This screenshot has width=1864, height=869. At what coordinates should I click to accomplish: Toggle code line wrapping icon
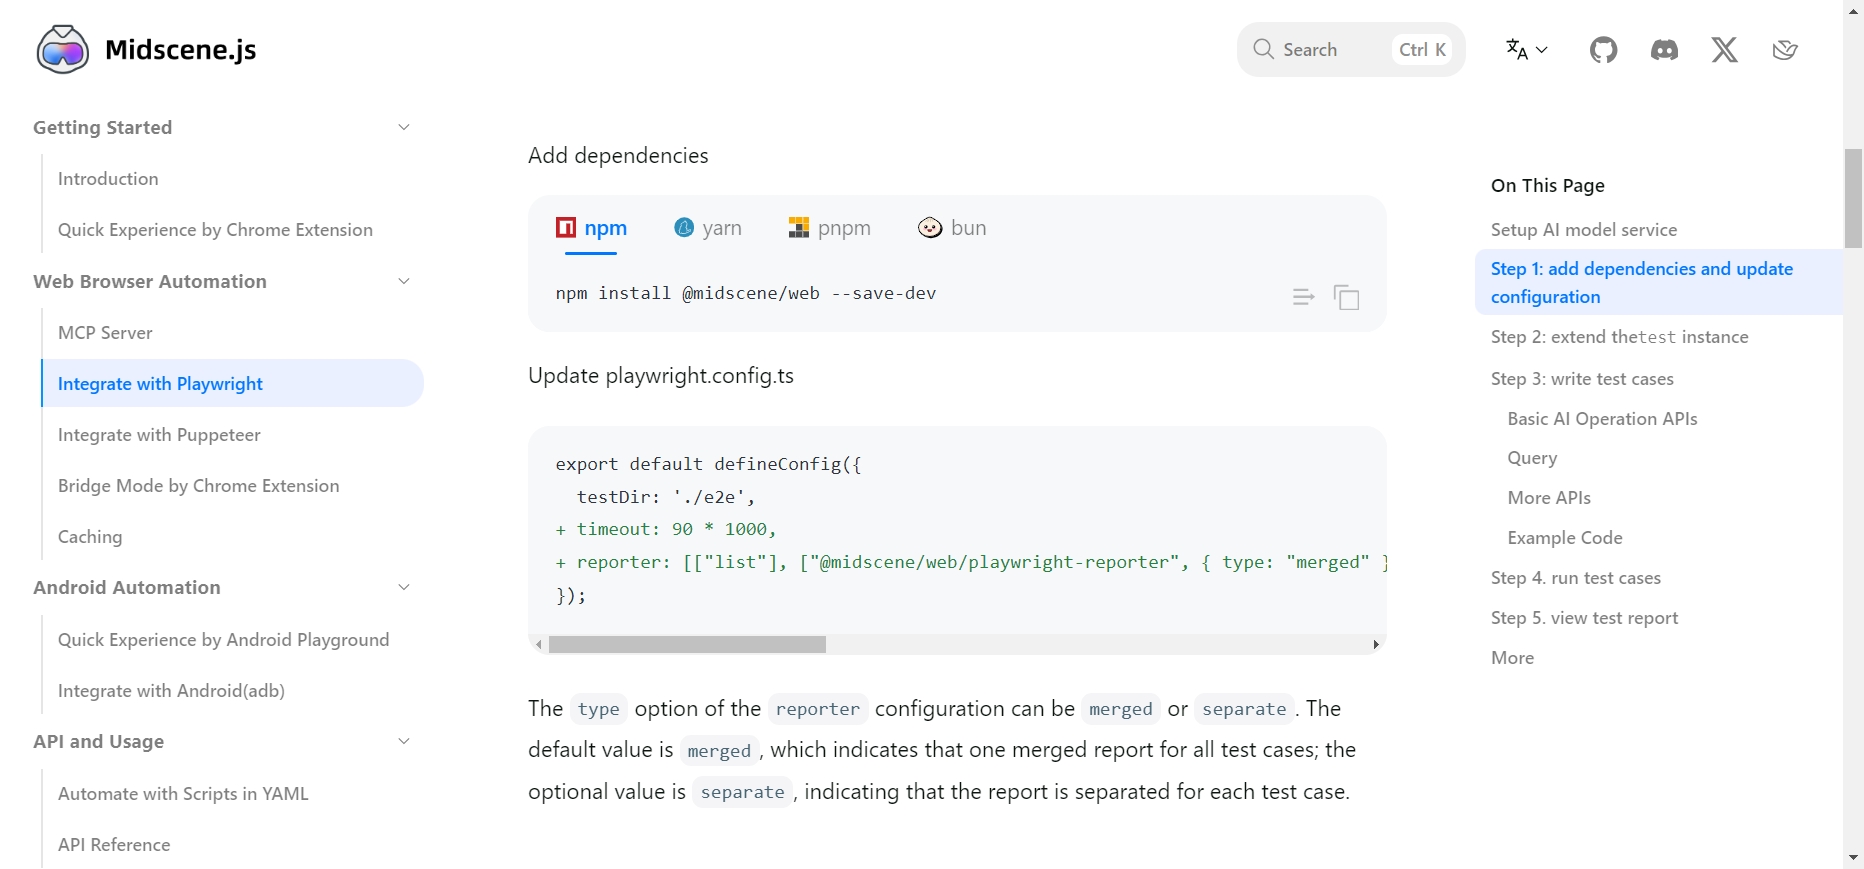coord(1303,297)
